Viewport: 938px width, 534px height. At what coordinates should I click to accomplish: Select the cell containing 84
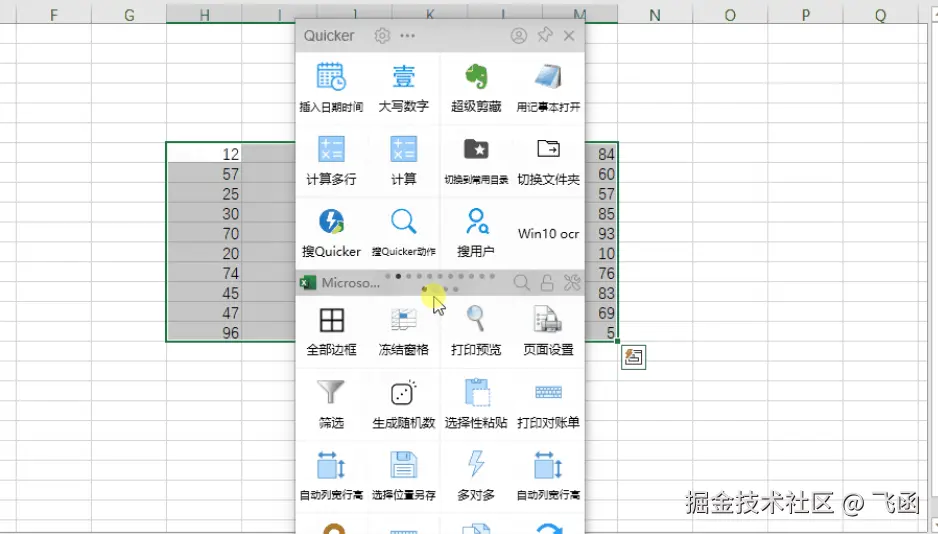(601, 154)
